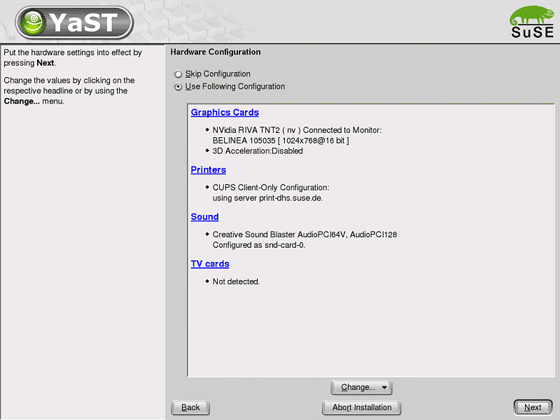
Task: Click the TV cards Not detected entry
Action: coord(236,282)
